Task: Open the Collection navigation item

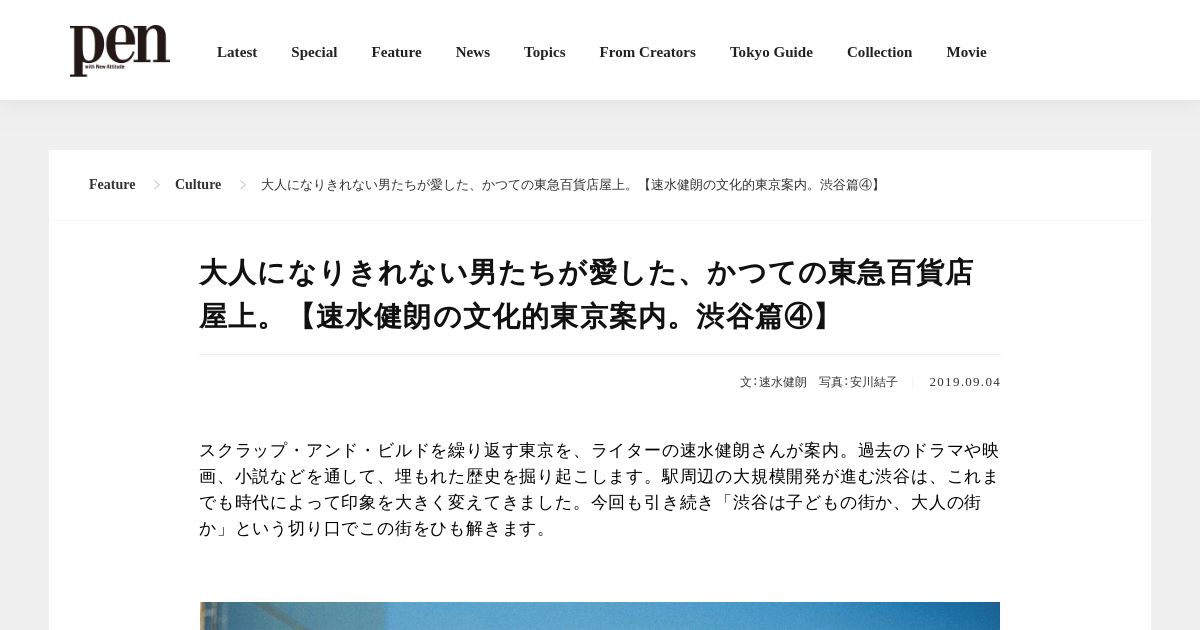Action: pos(879,52)
